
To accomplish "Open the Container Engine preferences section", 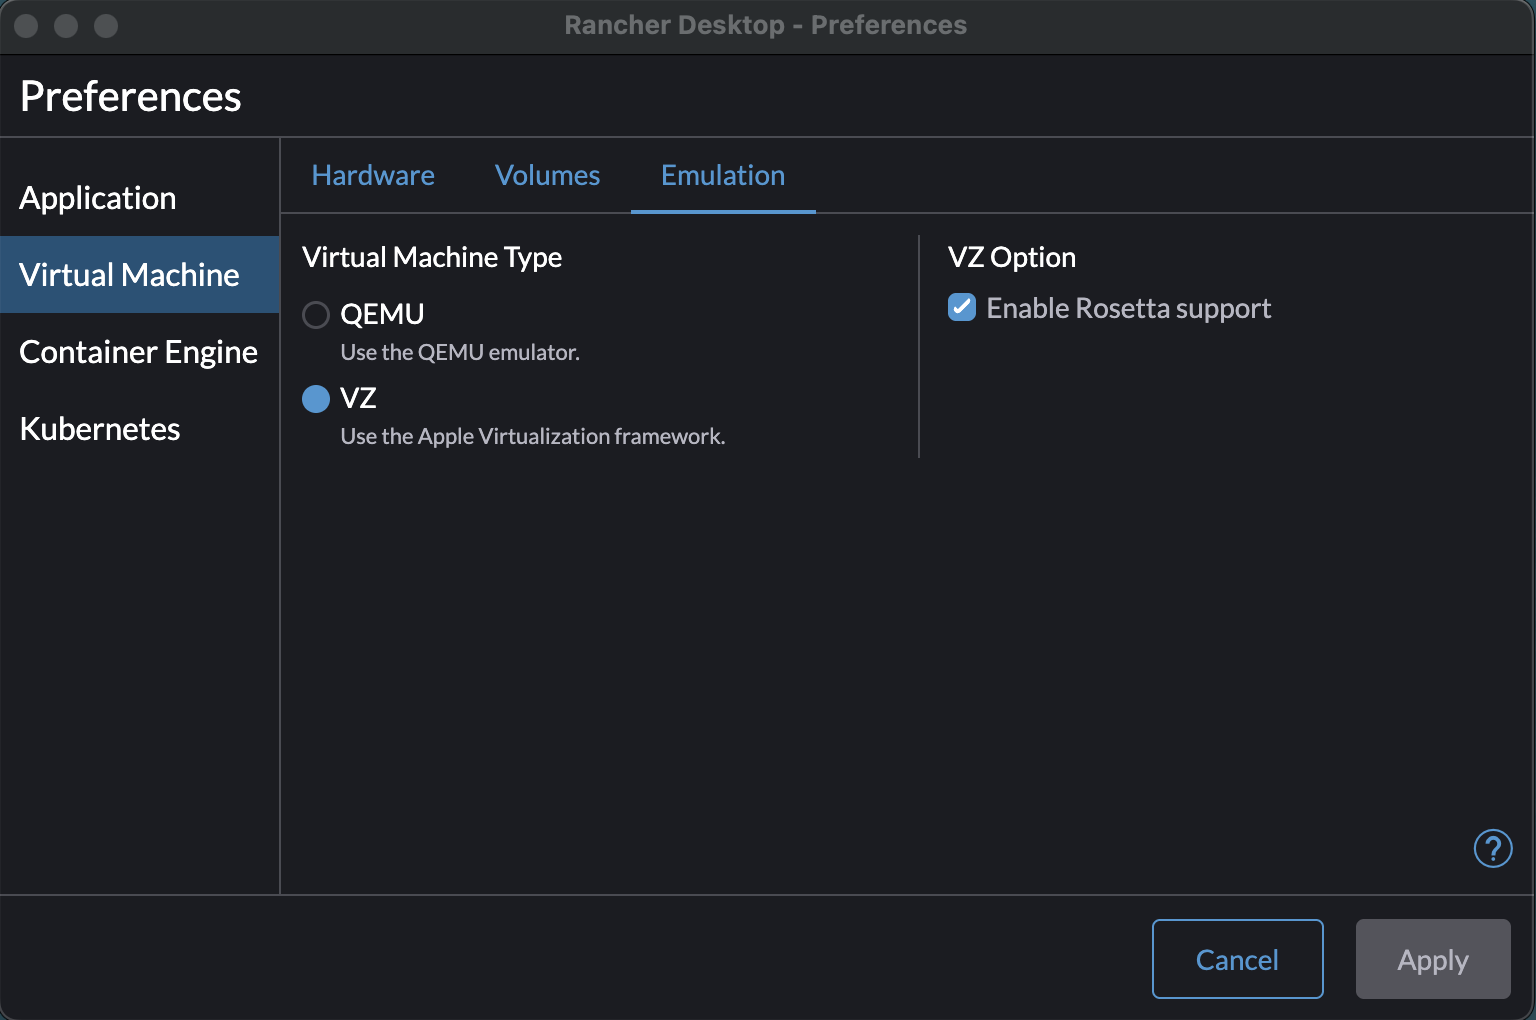I will (x=138, y=352).
